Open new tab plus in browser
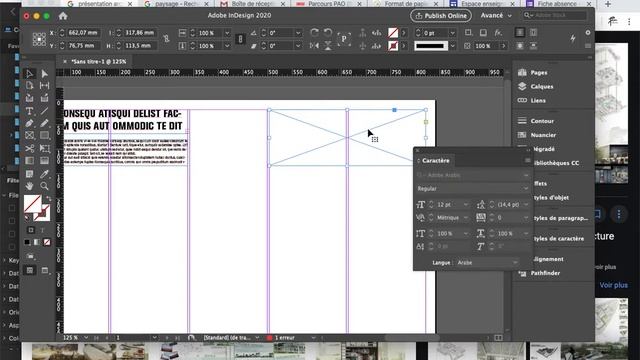The height and width of the screenshot is (360, 640). point(608,4)
